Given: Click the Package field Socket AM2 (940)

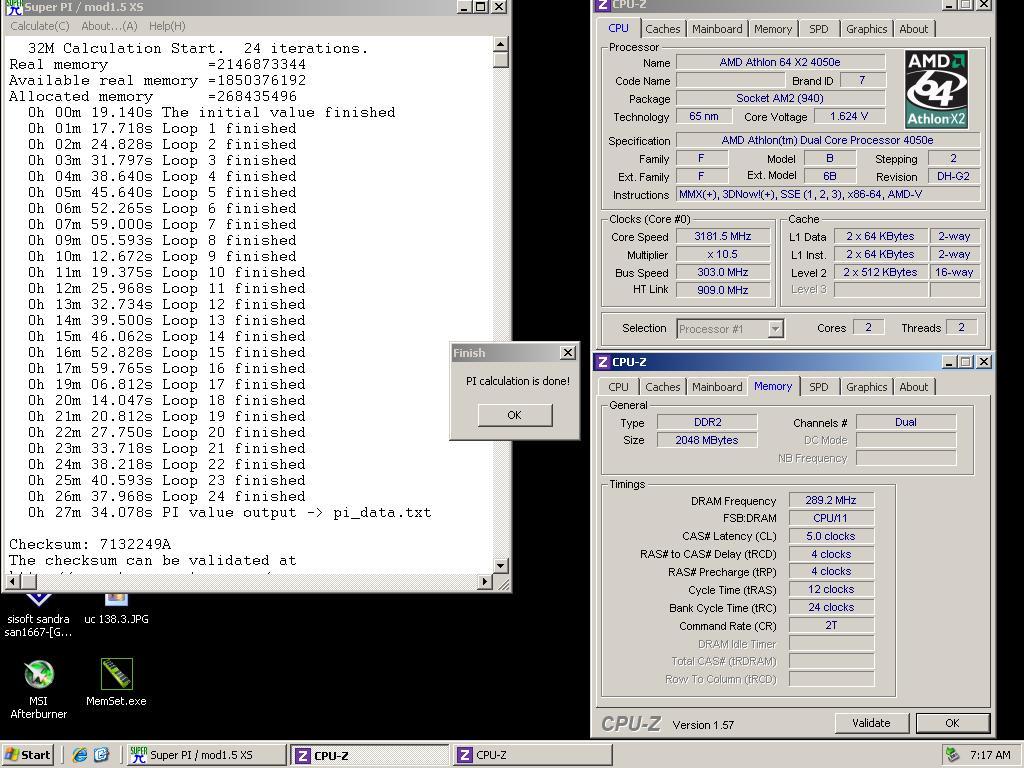Looking at the screenshot, I should click(780, 98).
